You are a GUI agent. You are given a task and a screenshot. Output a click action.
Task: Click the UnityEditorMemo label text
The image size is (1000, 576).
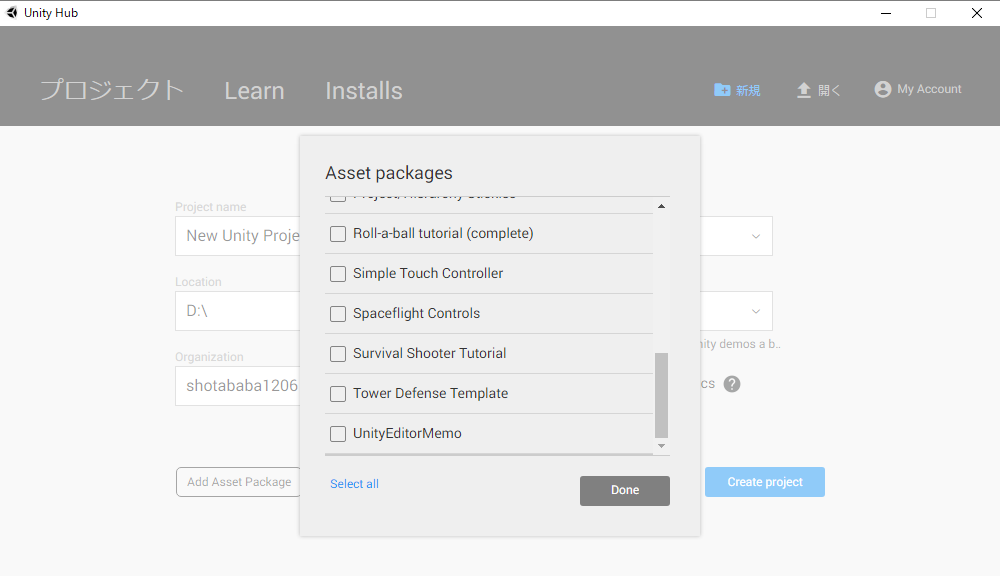click(x=407, y=433)
